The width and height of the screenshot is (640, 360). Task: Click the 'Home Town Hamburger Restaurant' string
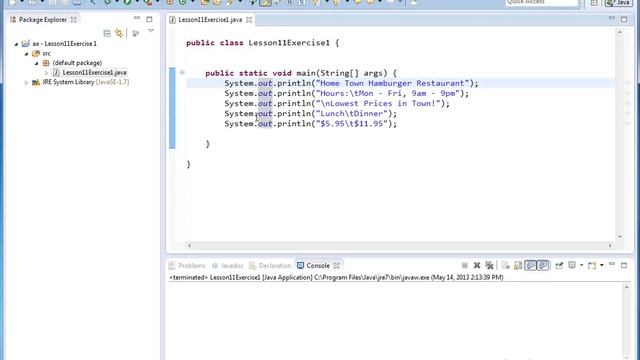point(392,83)
